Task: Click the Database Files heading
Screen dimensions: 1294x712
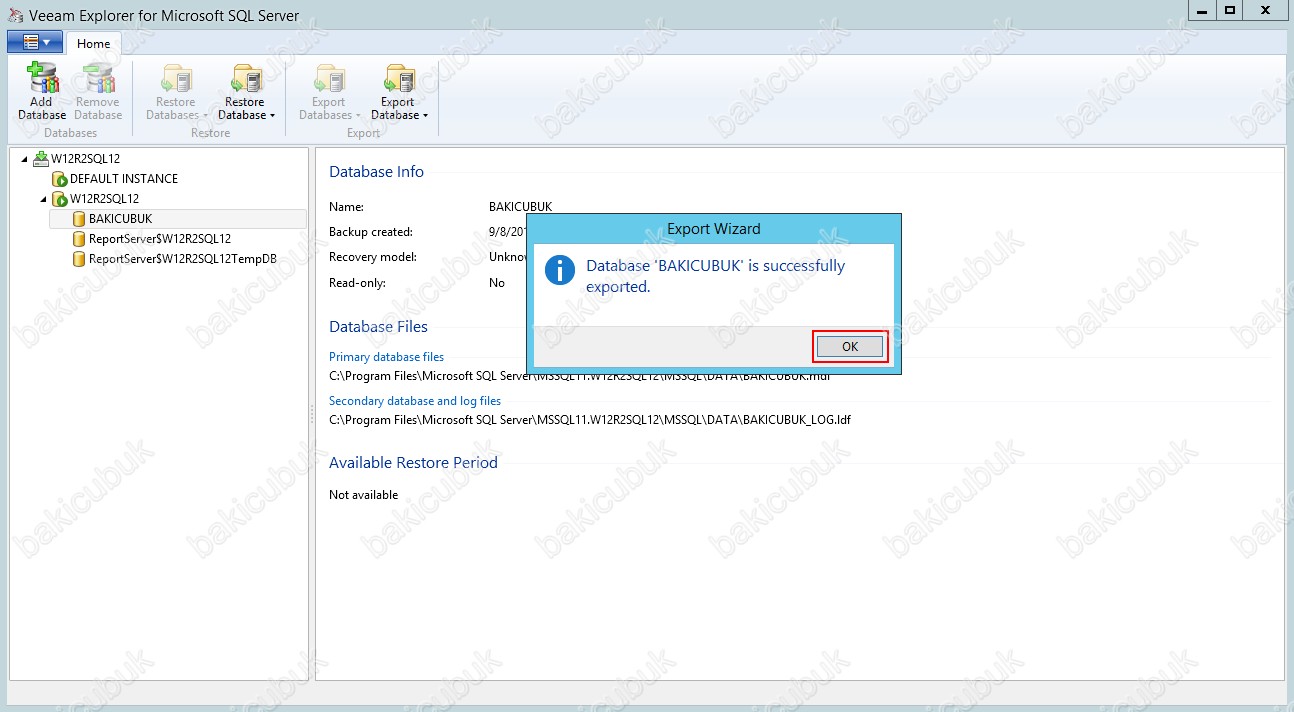Action: (378, 327)
